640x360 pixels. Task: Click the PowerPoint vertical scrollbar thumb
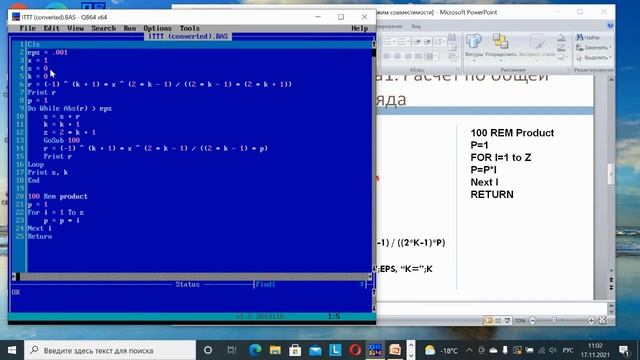(x=611, y=174)
